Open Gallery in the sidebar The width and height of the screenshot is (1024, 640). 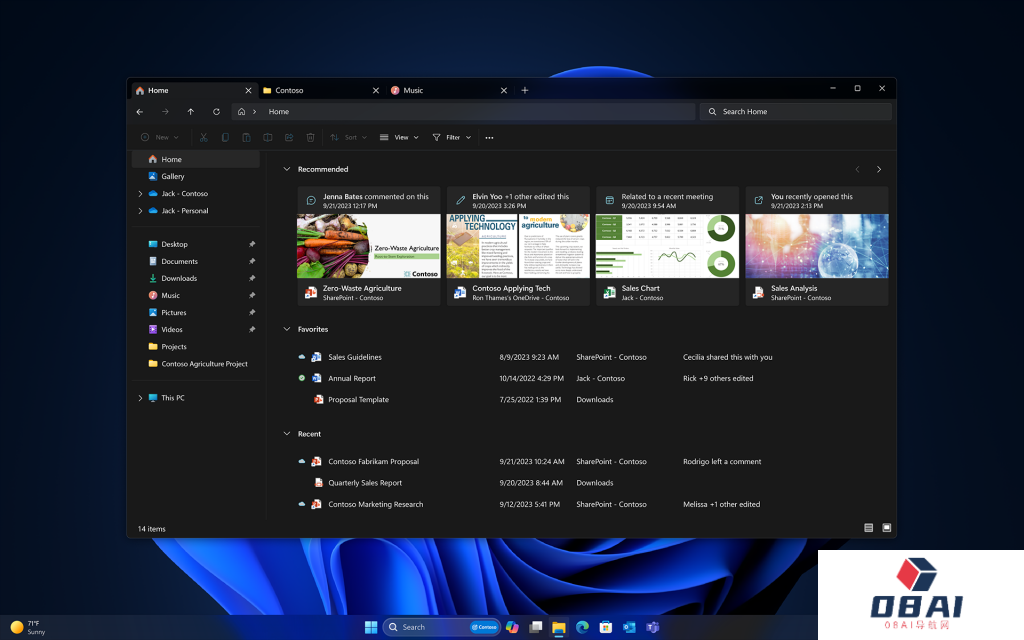pos(172,176)
